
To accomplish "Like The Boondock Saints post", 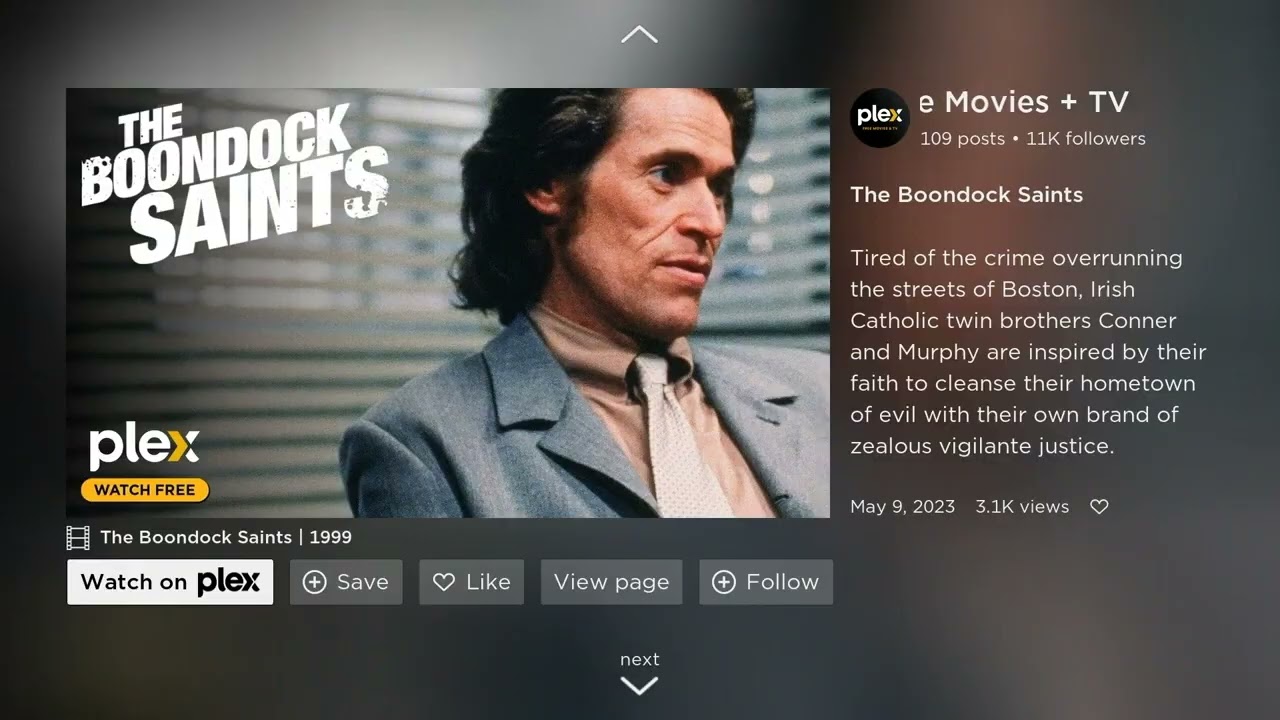I will point(472,582).
